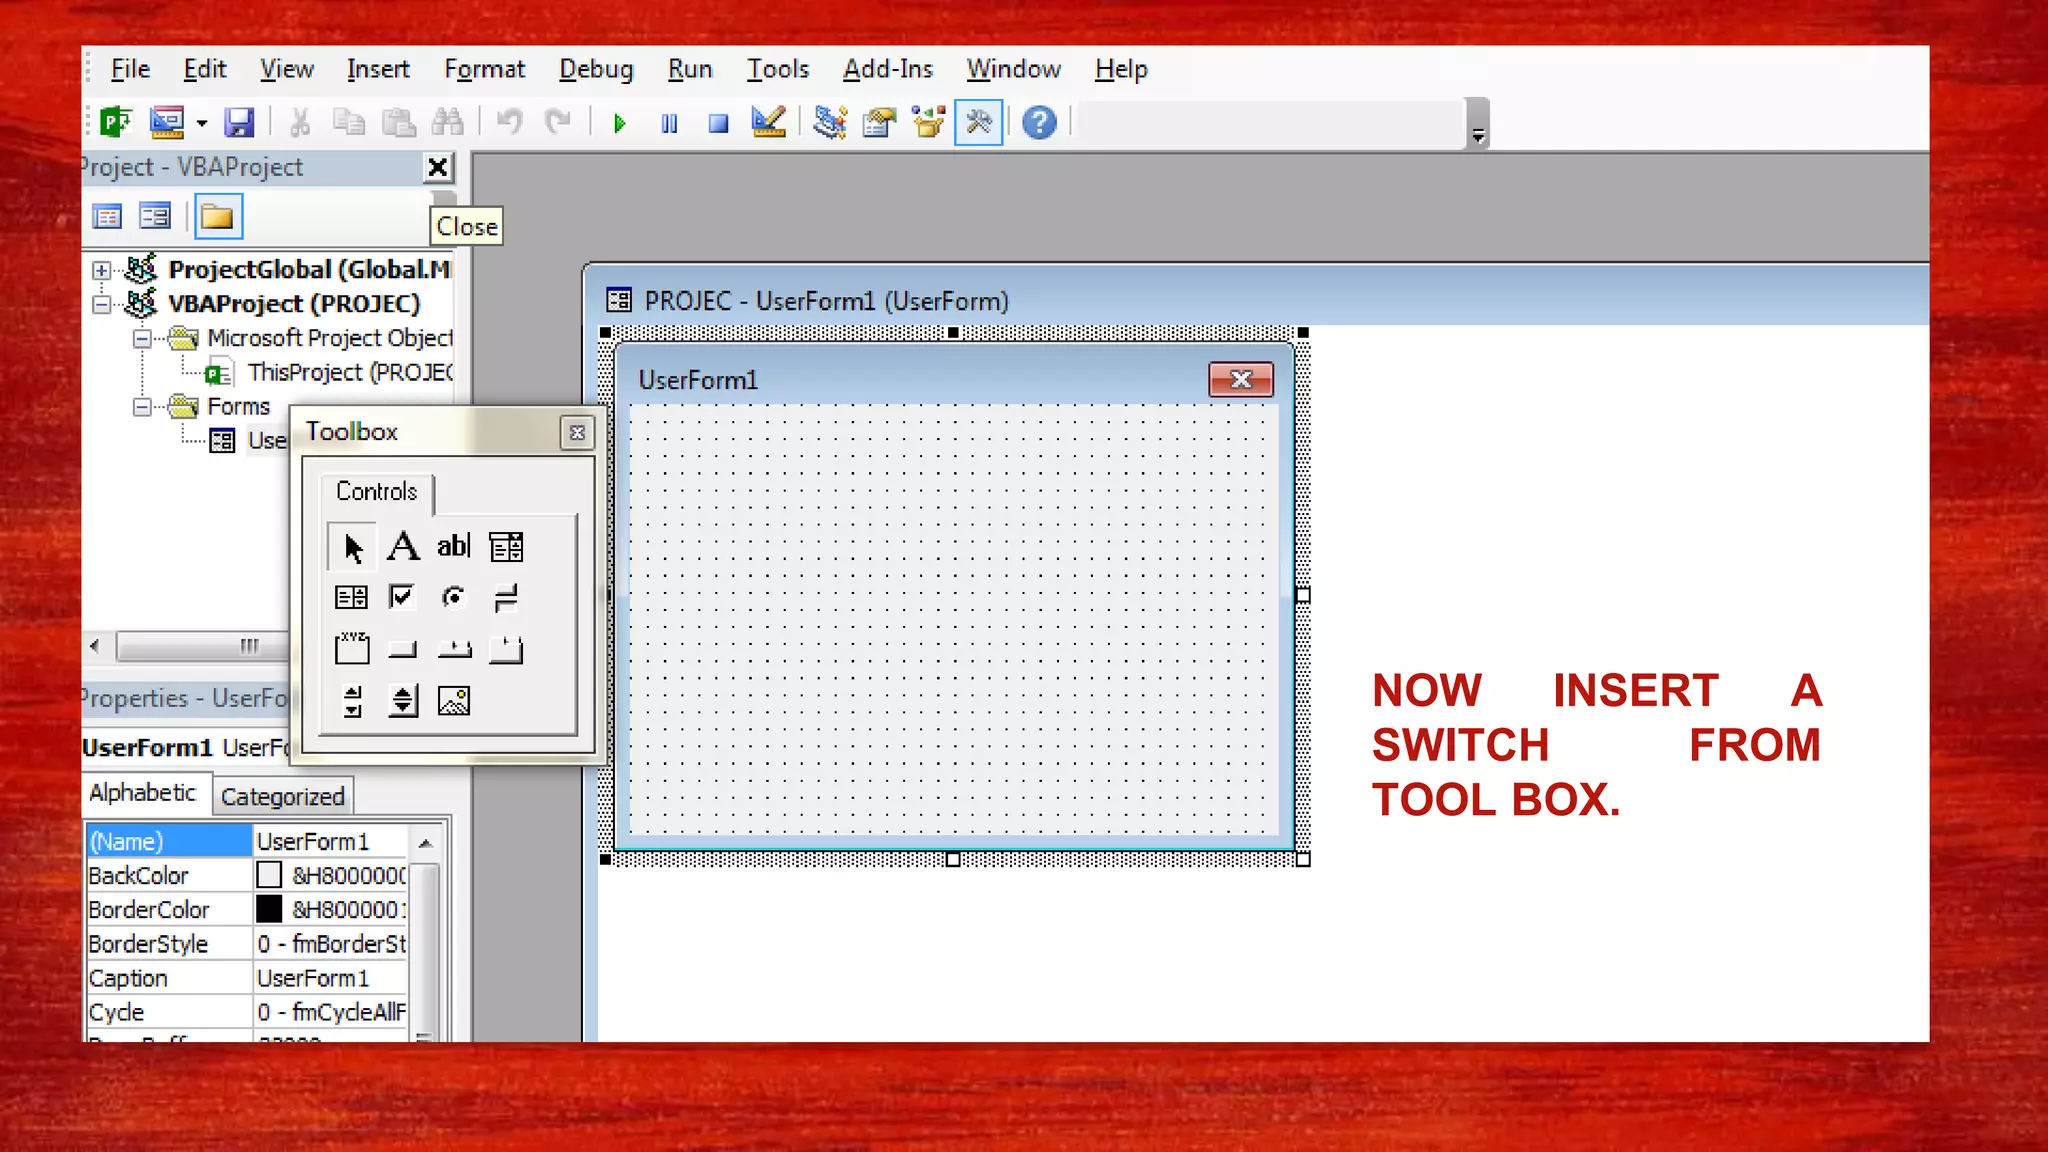The height and width of the screenshot is (1152, 2048).
Task: Pick the Select Objects arrow tool
Action: click(x=352, y=547)
